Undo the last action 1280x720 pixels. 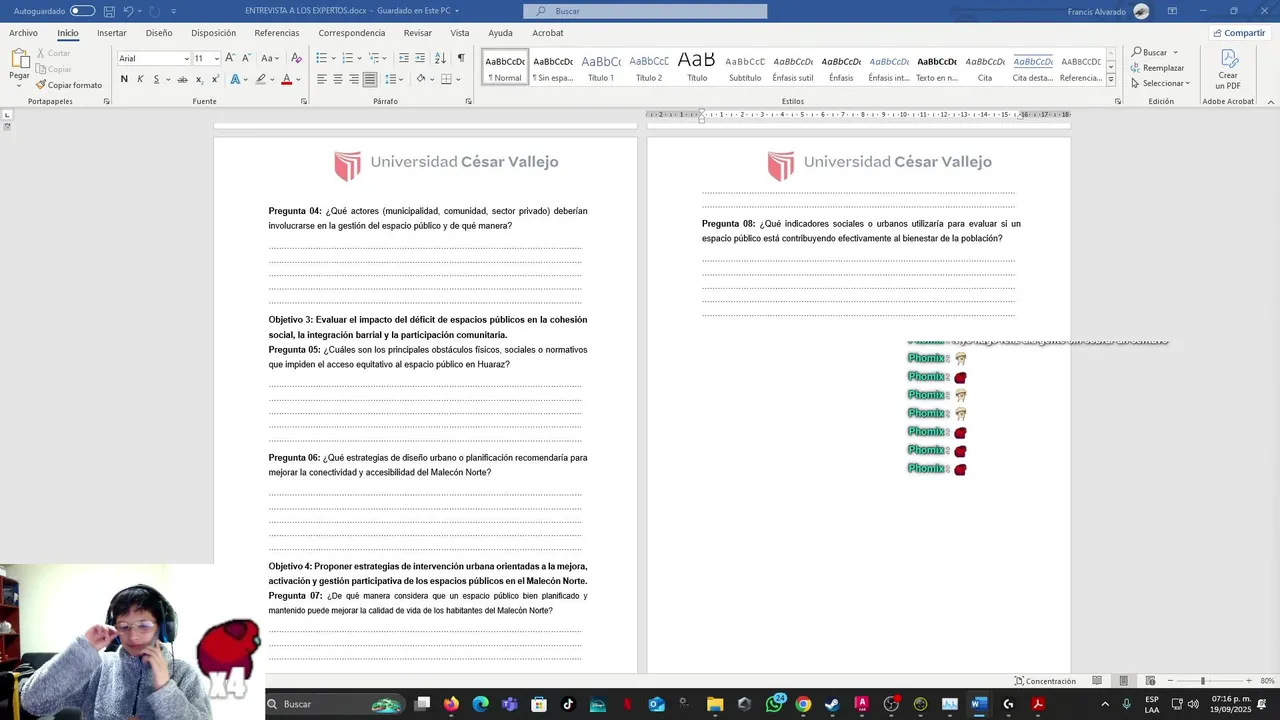coord(128,11)
